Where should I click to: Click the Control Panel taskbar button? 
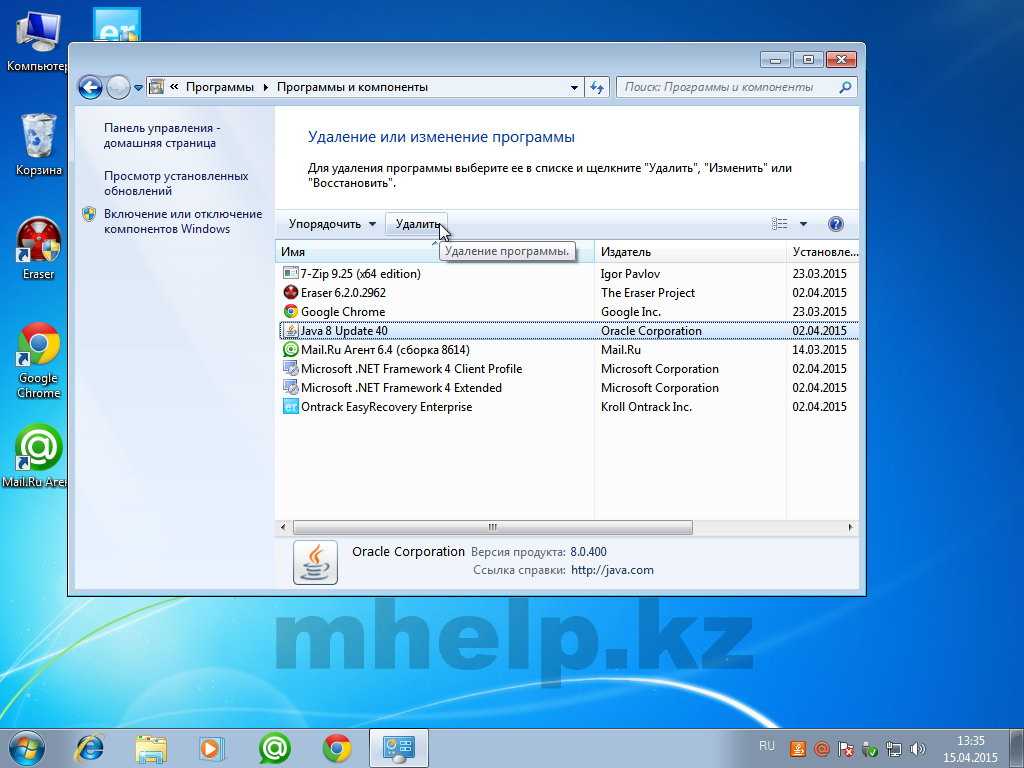(398, 748)
